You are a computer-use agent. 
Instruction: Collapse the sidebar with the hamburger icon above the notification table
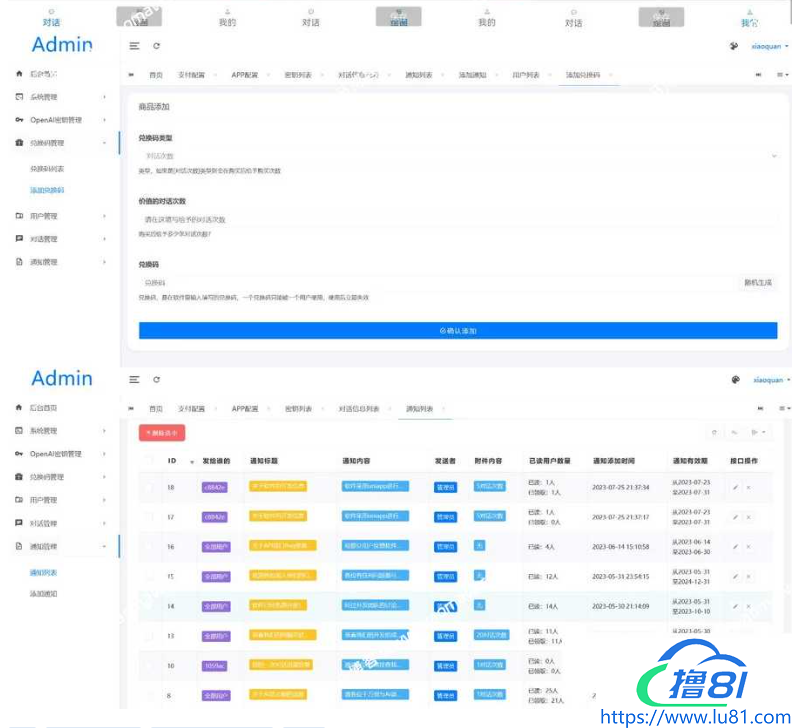[x=134, y=380]
